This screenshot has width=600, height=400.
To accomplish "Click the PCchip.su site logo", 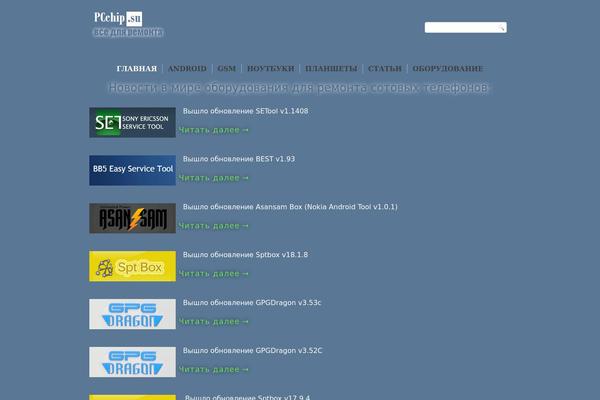I will [x=118, y=18].
